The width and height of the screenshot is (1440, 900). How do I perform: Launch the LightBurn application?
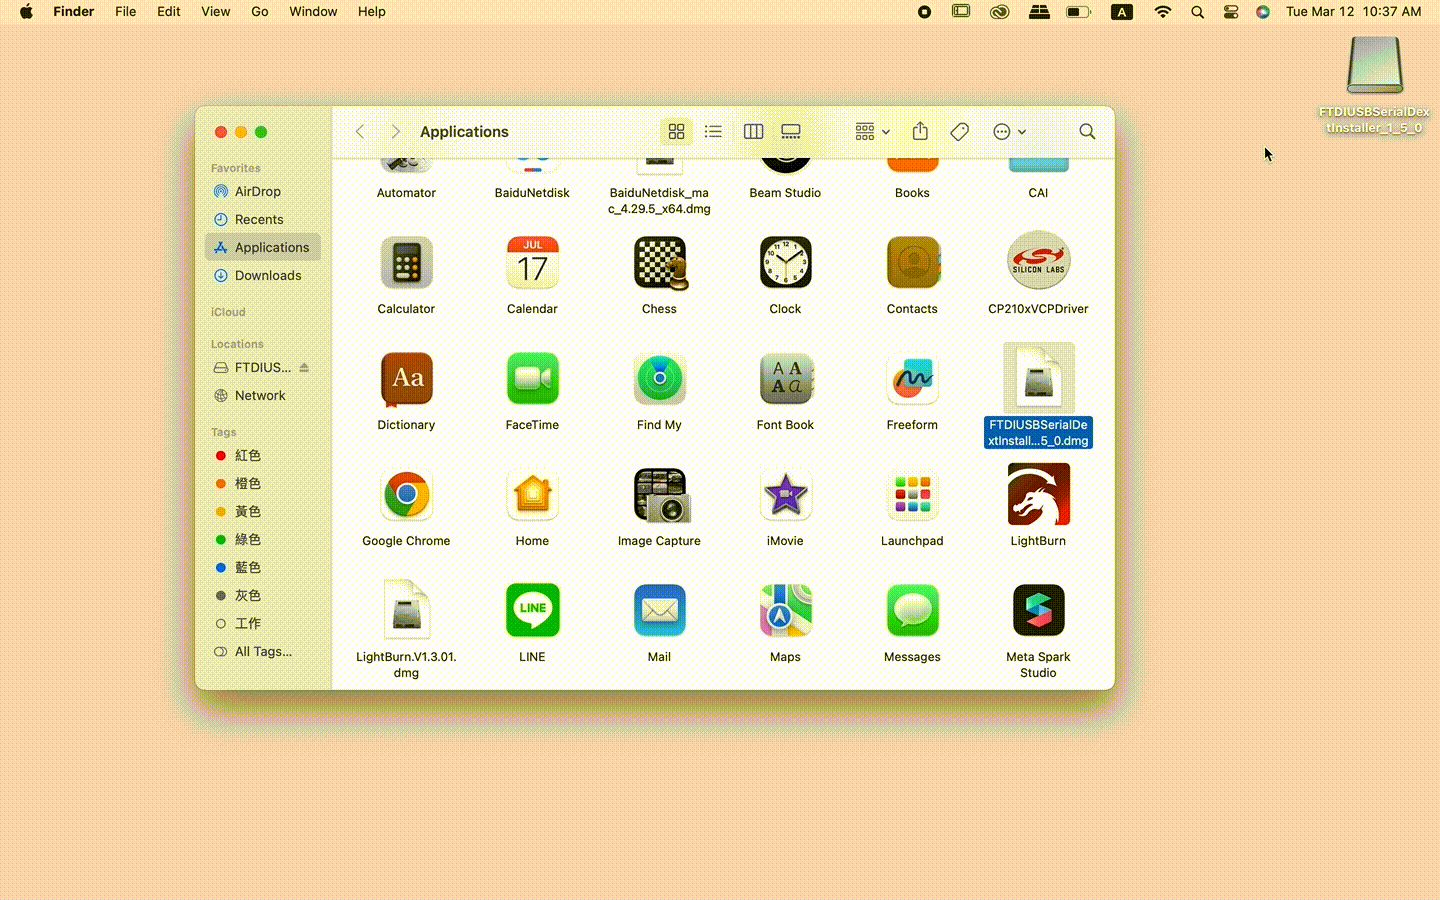[x=1038, y=496]
